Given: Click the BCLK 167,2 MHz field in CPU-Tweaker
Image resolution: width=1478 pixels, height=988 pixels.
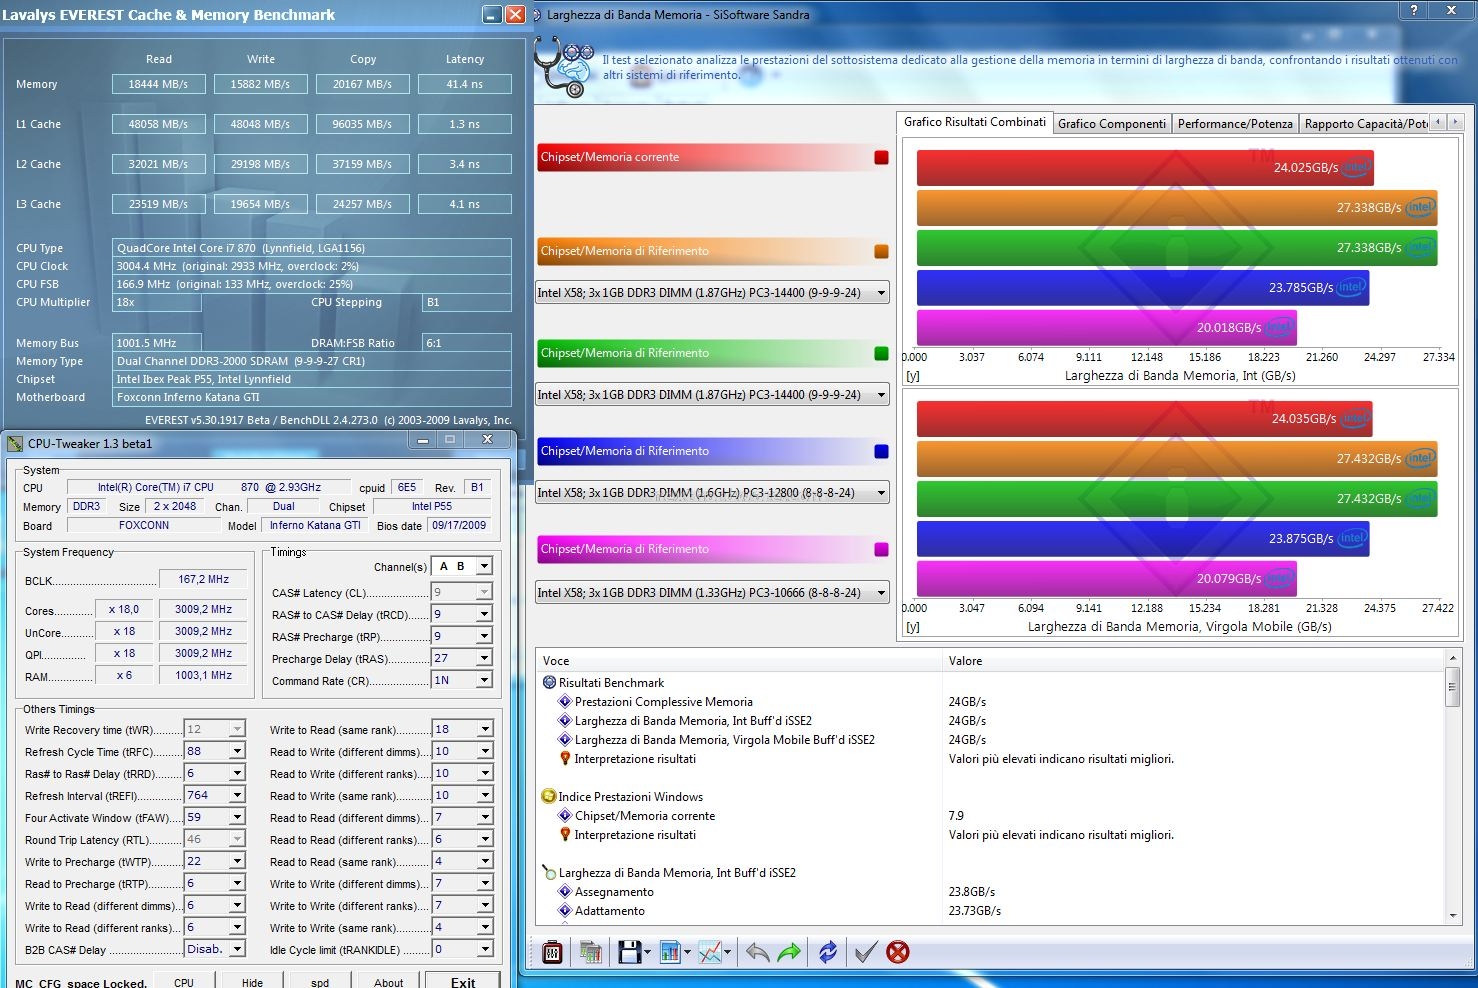Looking at the screenshot, I should click(203, 579).
